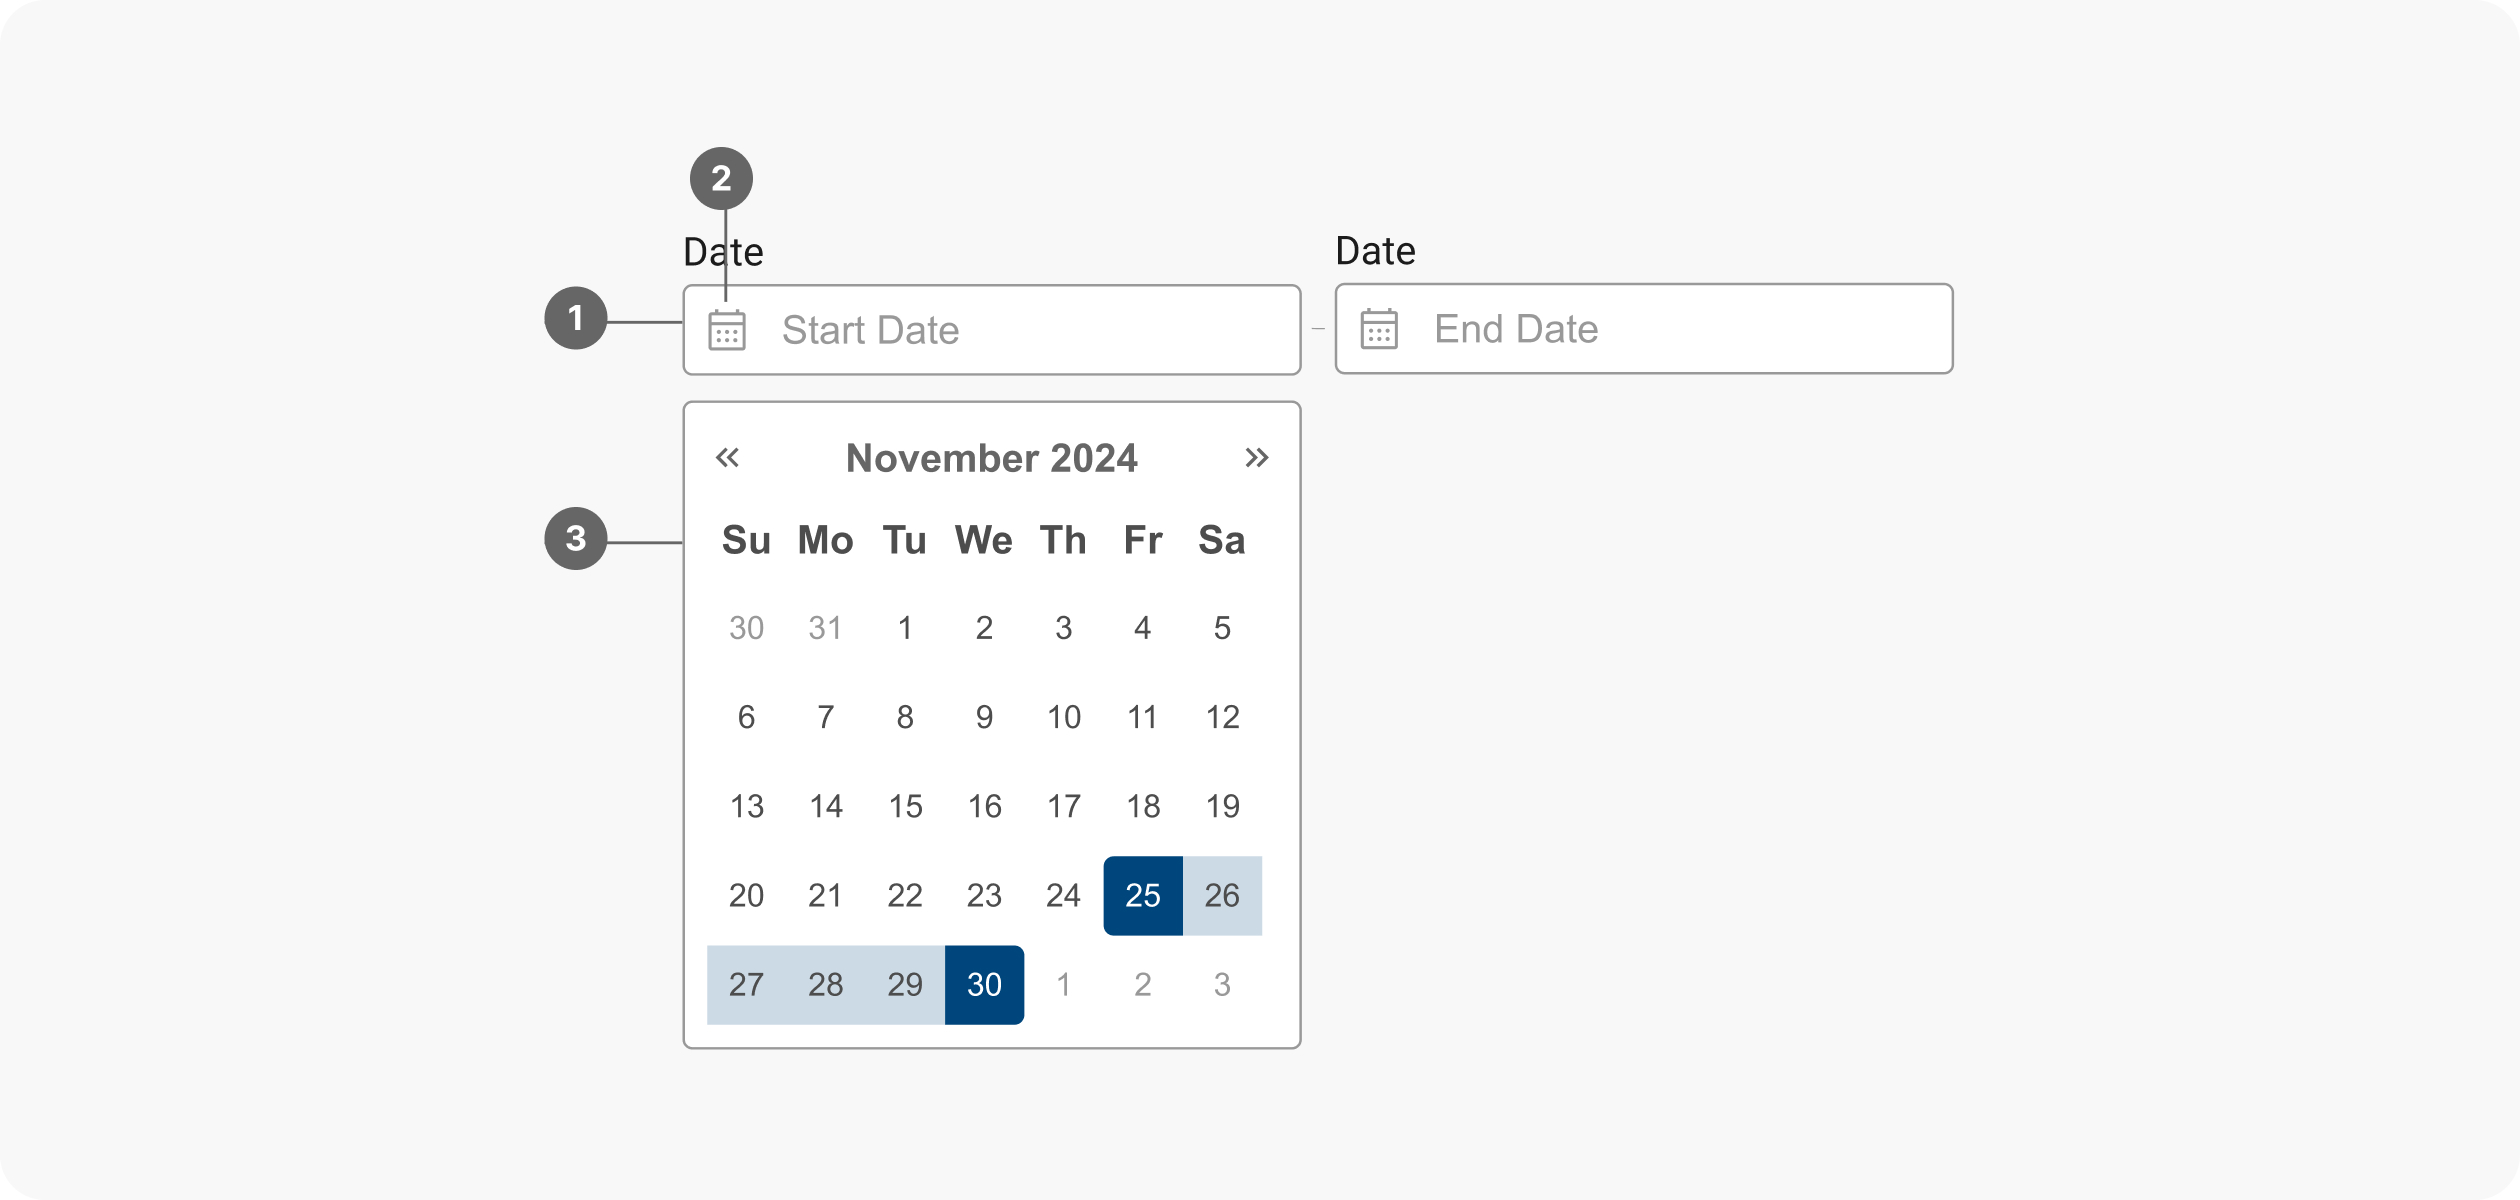The image size is (2520, 1200).
Task: Choose November 1 in the calendar
Action: coord(905,628)
